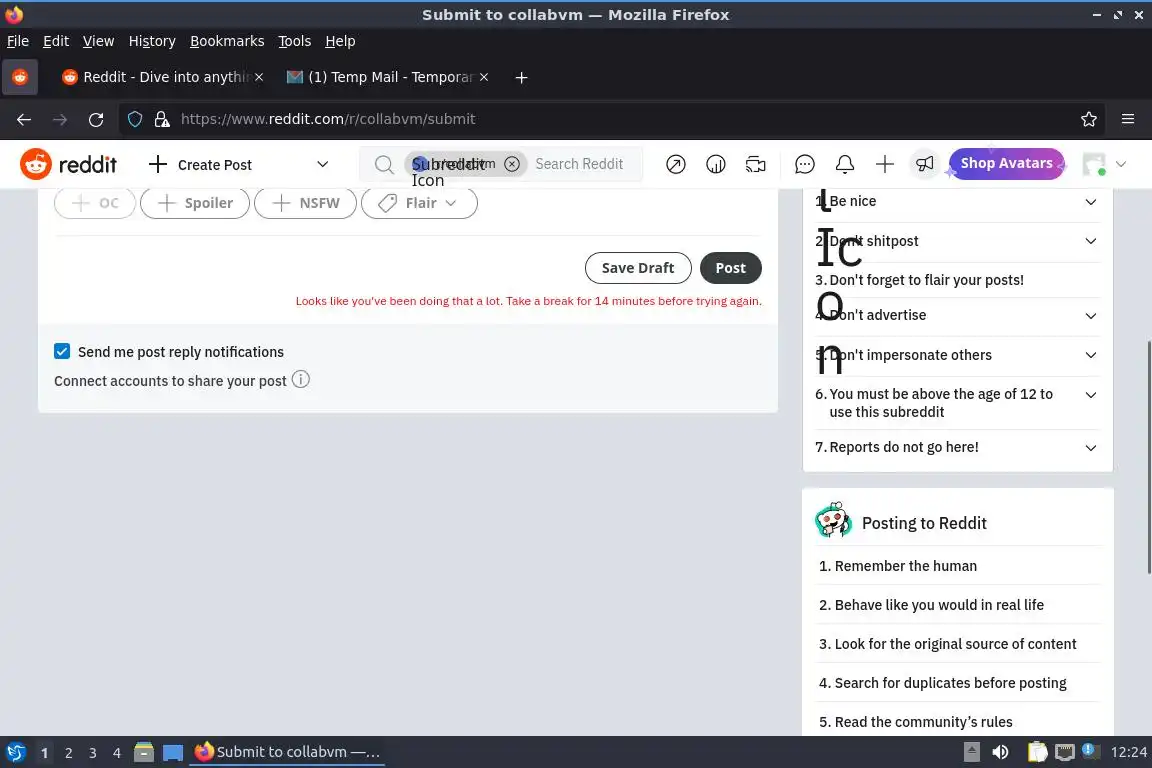Click the search magnifier icon
Viewport: 1152px width, 768px height.
384,164
